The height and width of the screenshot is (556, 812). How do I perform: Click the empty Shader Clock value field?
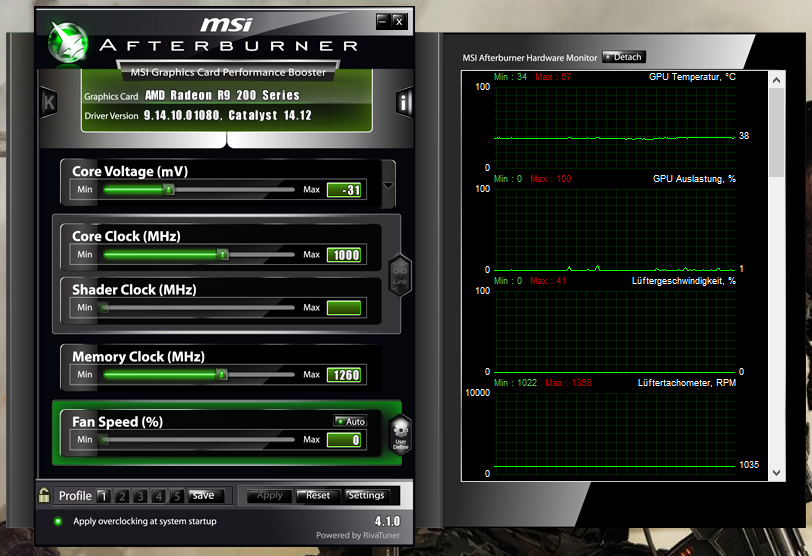point(344,308)
